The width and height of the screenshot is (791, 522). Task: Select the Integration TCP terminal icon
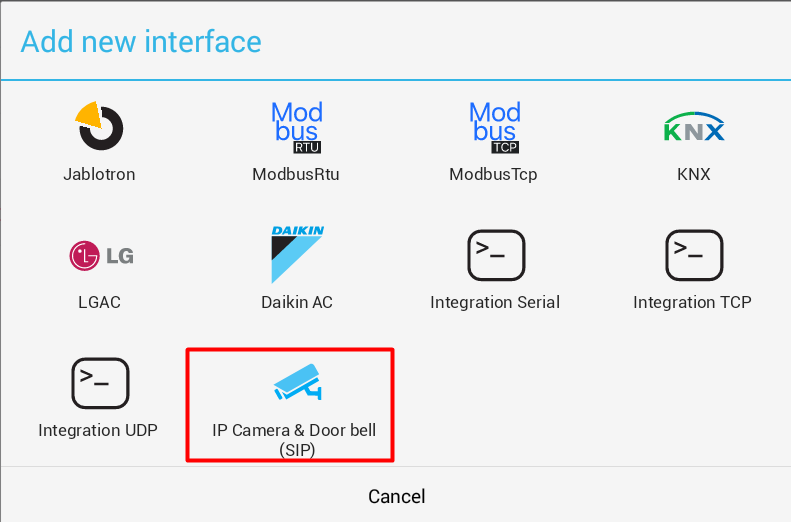(x=693, y=255)
